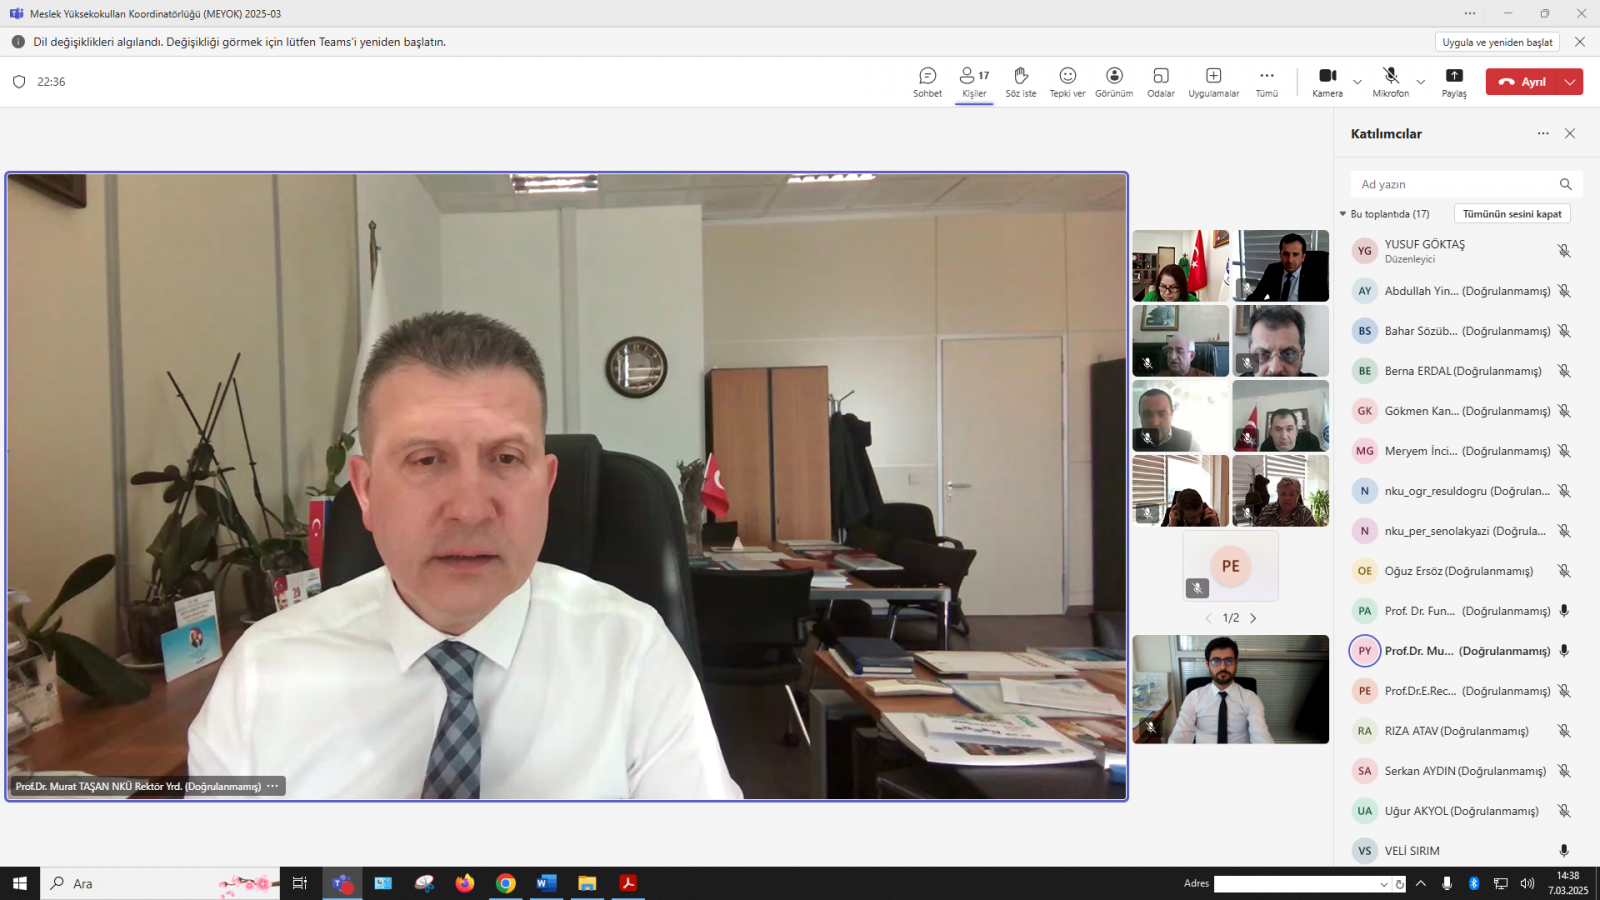This screenshot has height=900, width=1600.
Task: Select video thumbnail of woman with flag
Action: point(1181,266)
